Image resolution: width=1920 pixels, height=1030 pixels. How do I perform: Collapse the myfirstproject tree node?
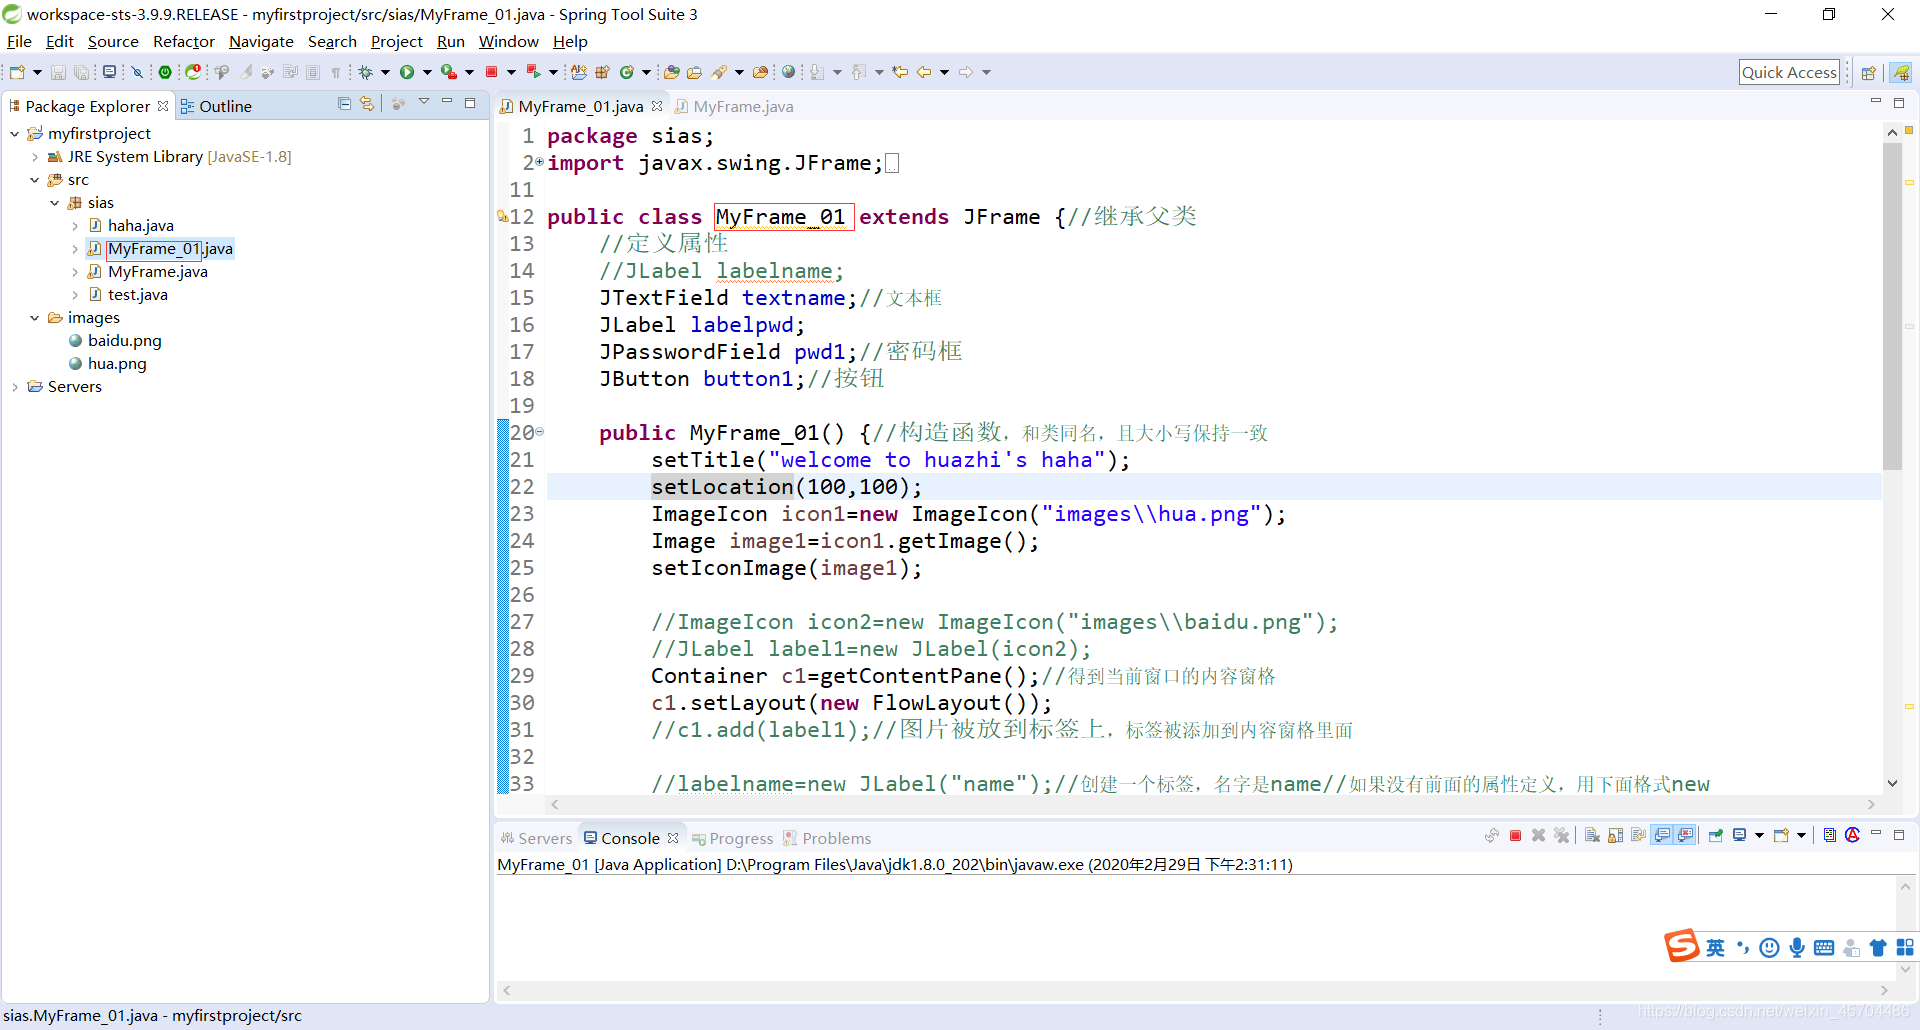(x=15, y=134)
